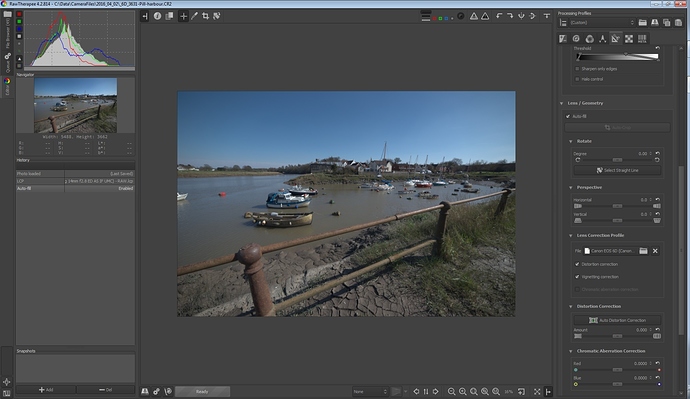This screenshot has height=399, width=690.
Task: Toggle luminance histogram display
Action: tap(19, 37)
